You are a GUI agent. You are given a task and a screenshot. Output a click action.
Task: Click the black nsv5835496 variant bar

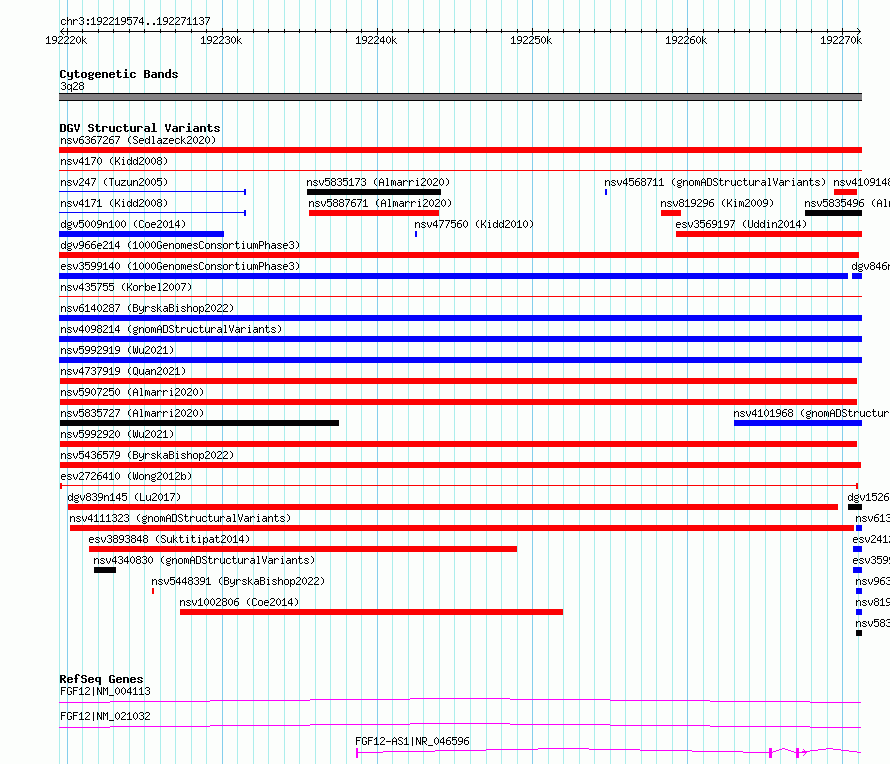click(833, 213)
